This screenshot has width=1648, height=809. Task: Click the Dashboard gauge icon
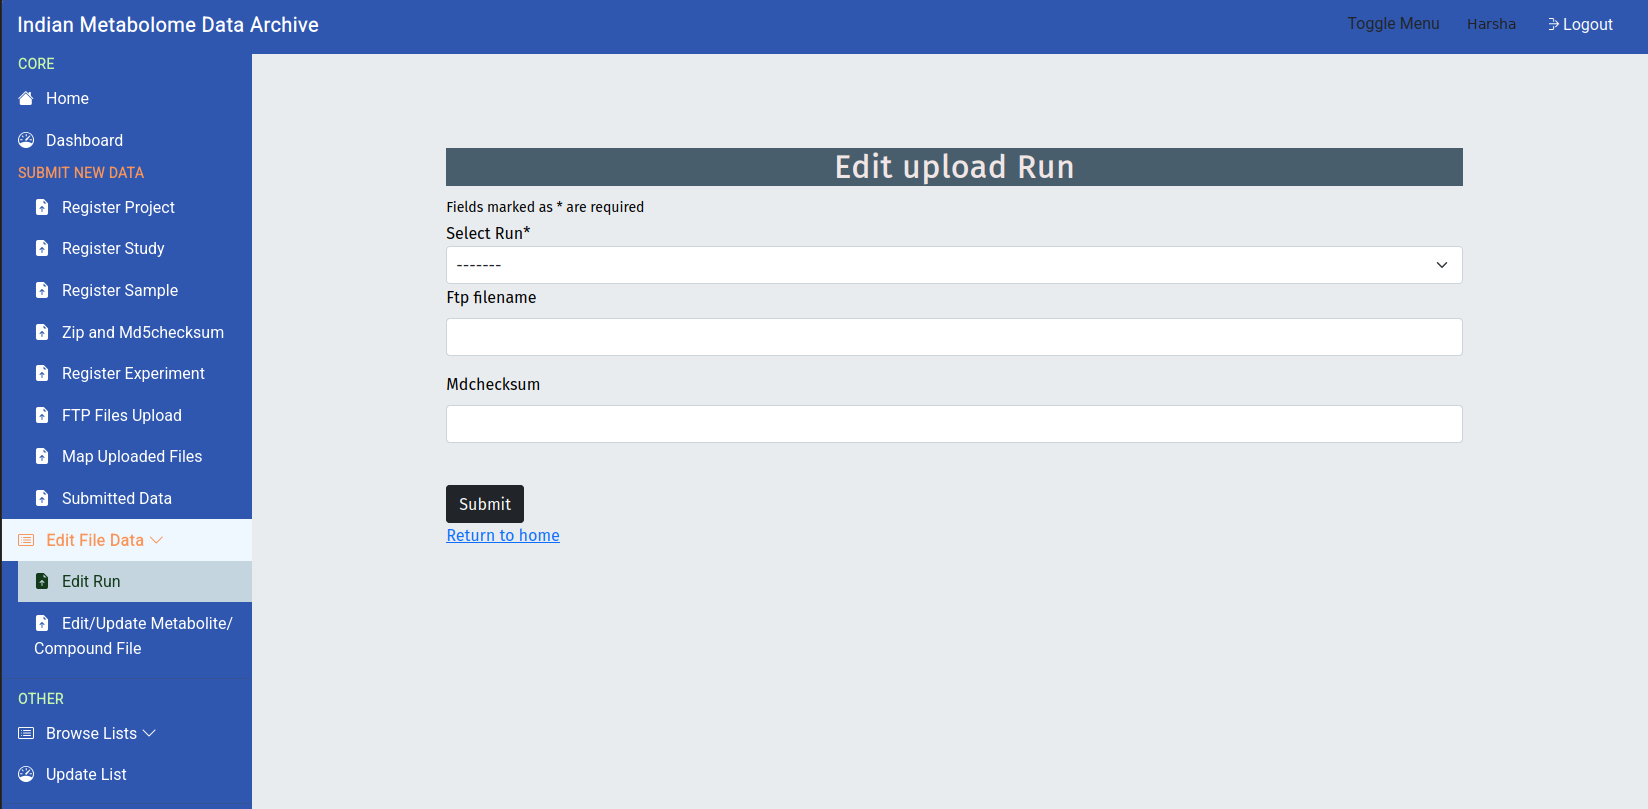(26, 140)
